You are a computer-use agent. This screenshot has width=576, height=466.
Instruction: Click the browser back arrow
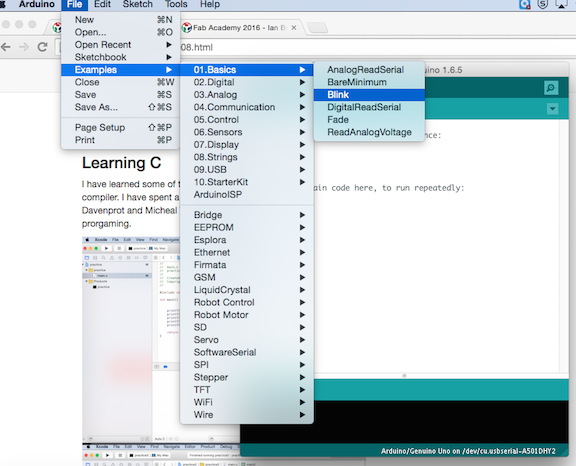(6, 47)
